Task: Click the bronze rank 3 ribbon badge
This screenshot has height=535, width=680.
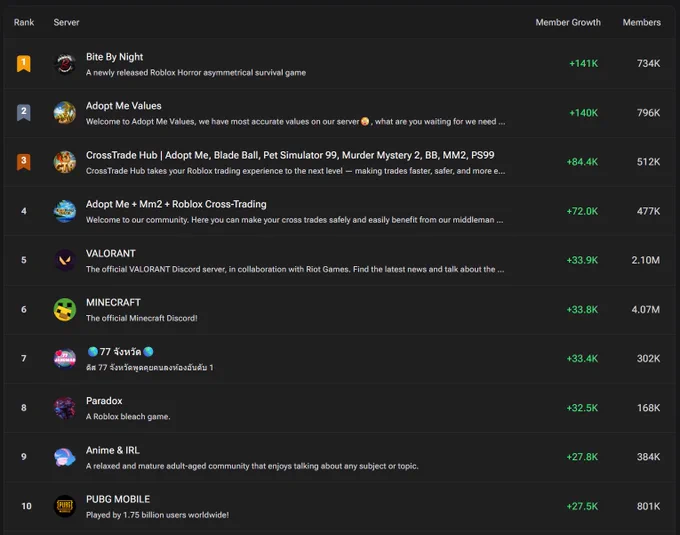Action: click(24, 162)
